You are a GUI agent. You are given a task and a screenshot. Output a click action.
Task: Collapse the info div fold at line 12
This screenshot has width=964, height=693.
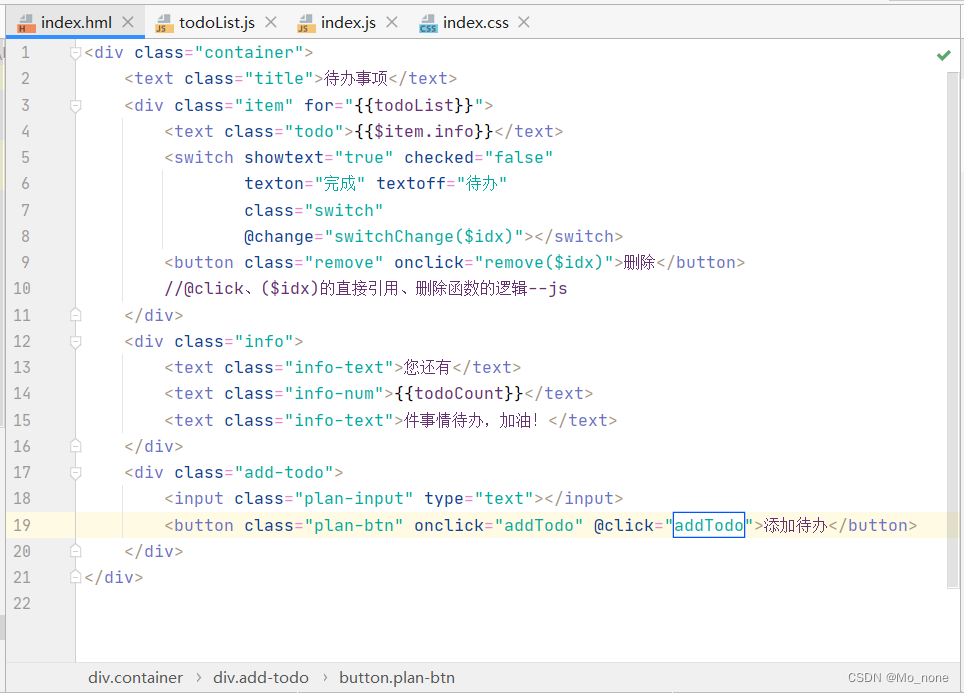point(76,341)
